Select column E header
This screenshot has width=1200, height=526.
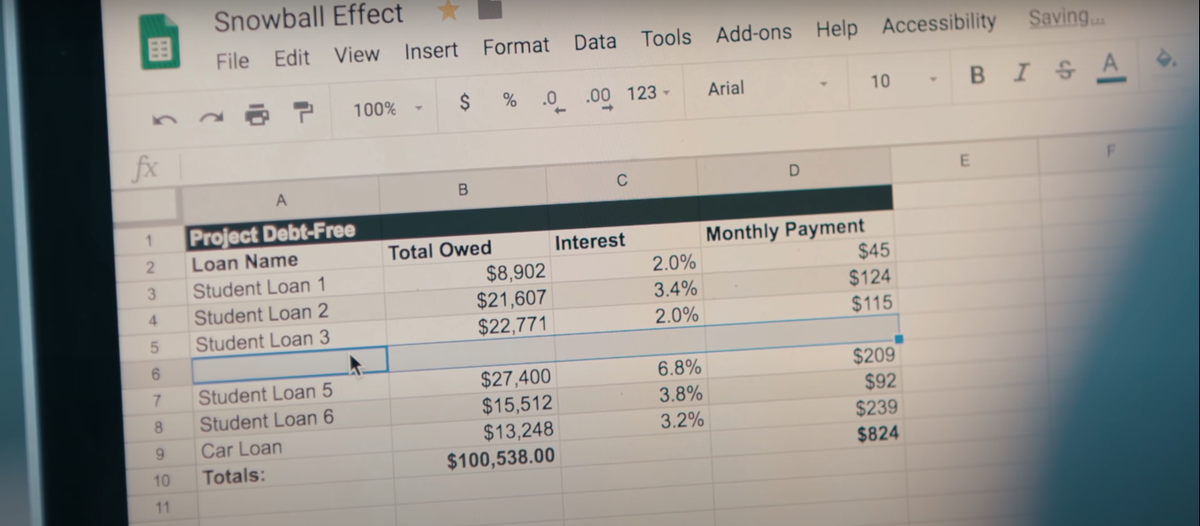click(x=964, y=160)
